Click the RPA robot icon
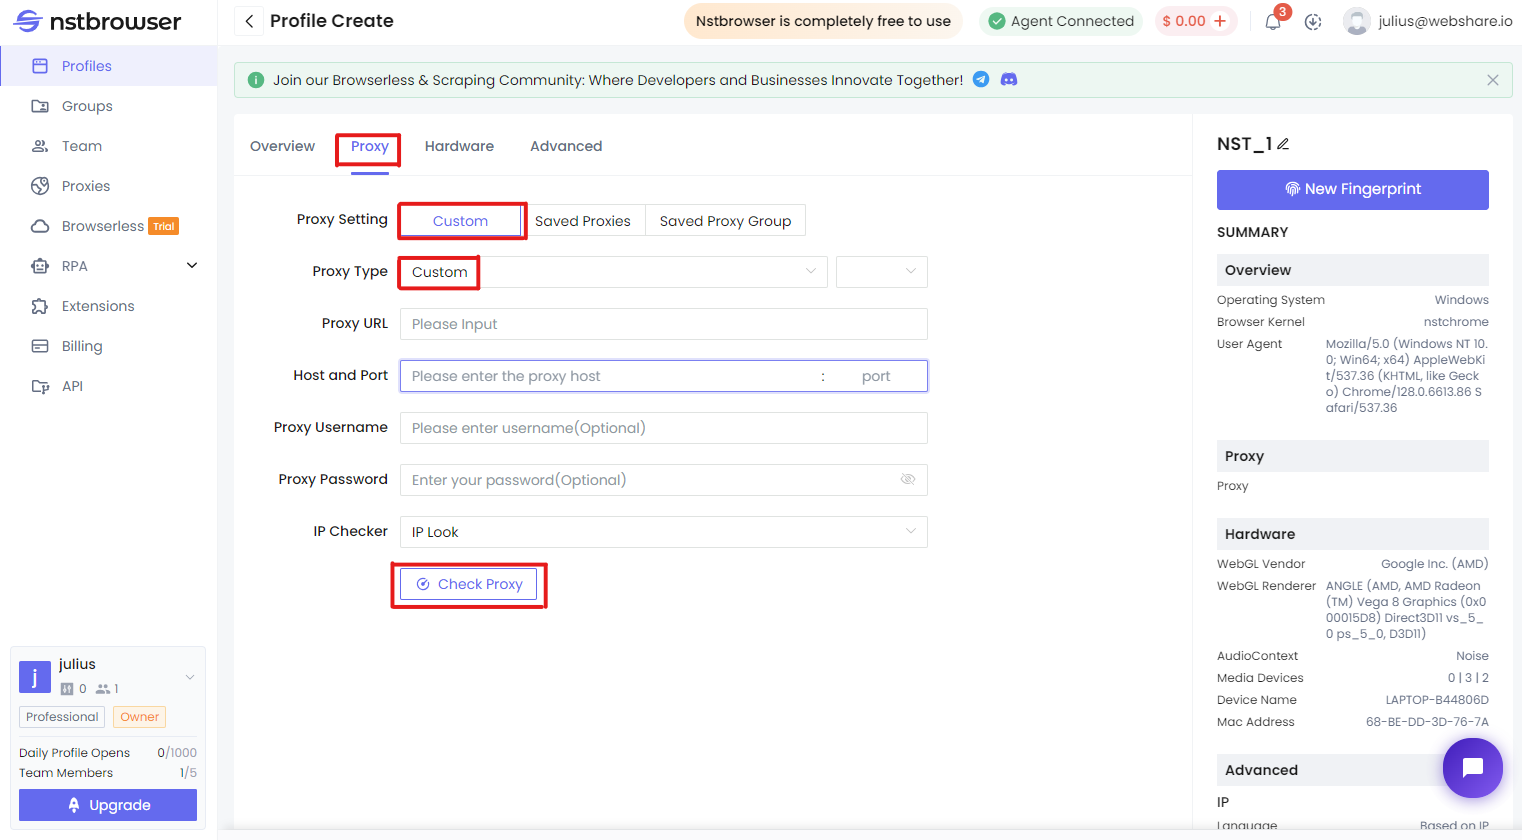This screenshot has width=1522, height=840. pyautogui.click(x=40, y=266)
